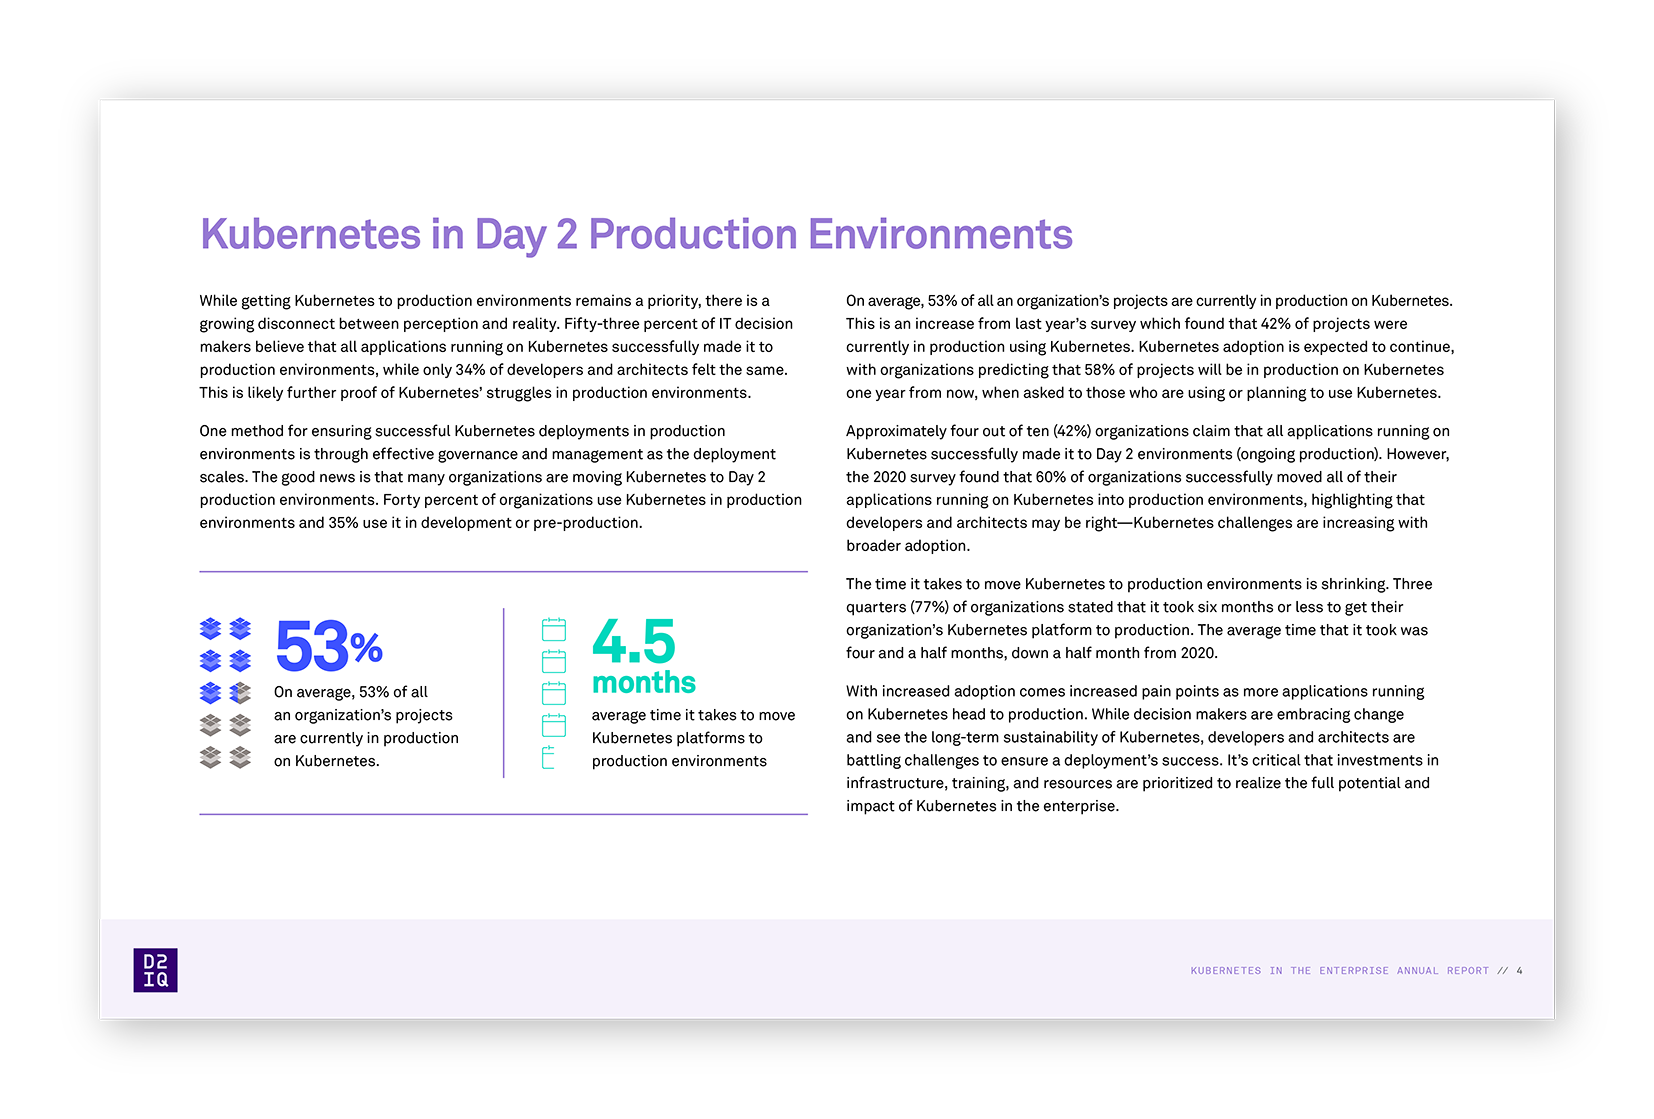Click the text production environments under 4.5 months
Viewport: 1654px width, 1119px height.
click(x=679, y=761)
